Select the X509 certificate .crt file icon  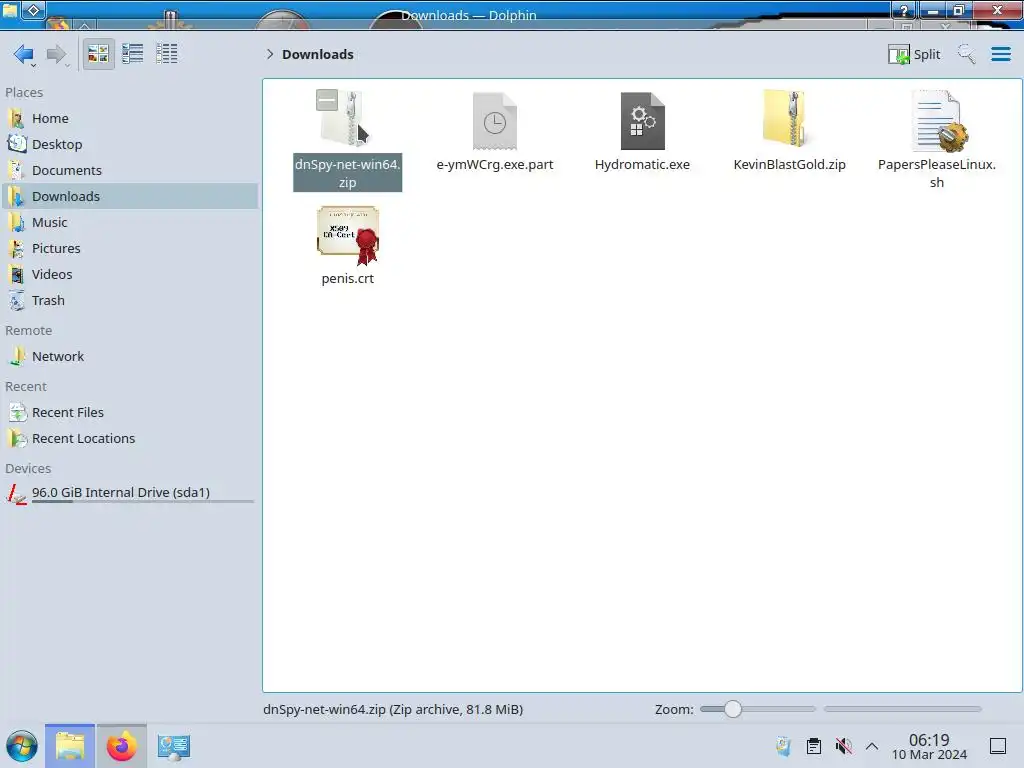(x=348, y=236)
